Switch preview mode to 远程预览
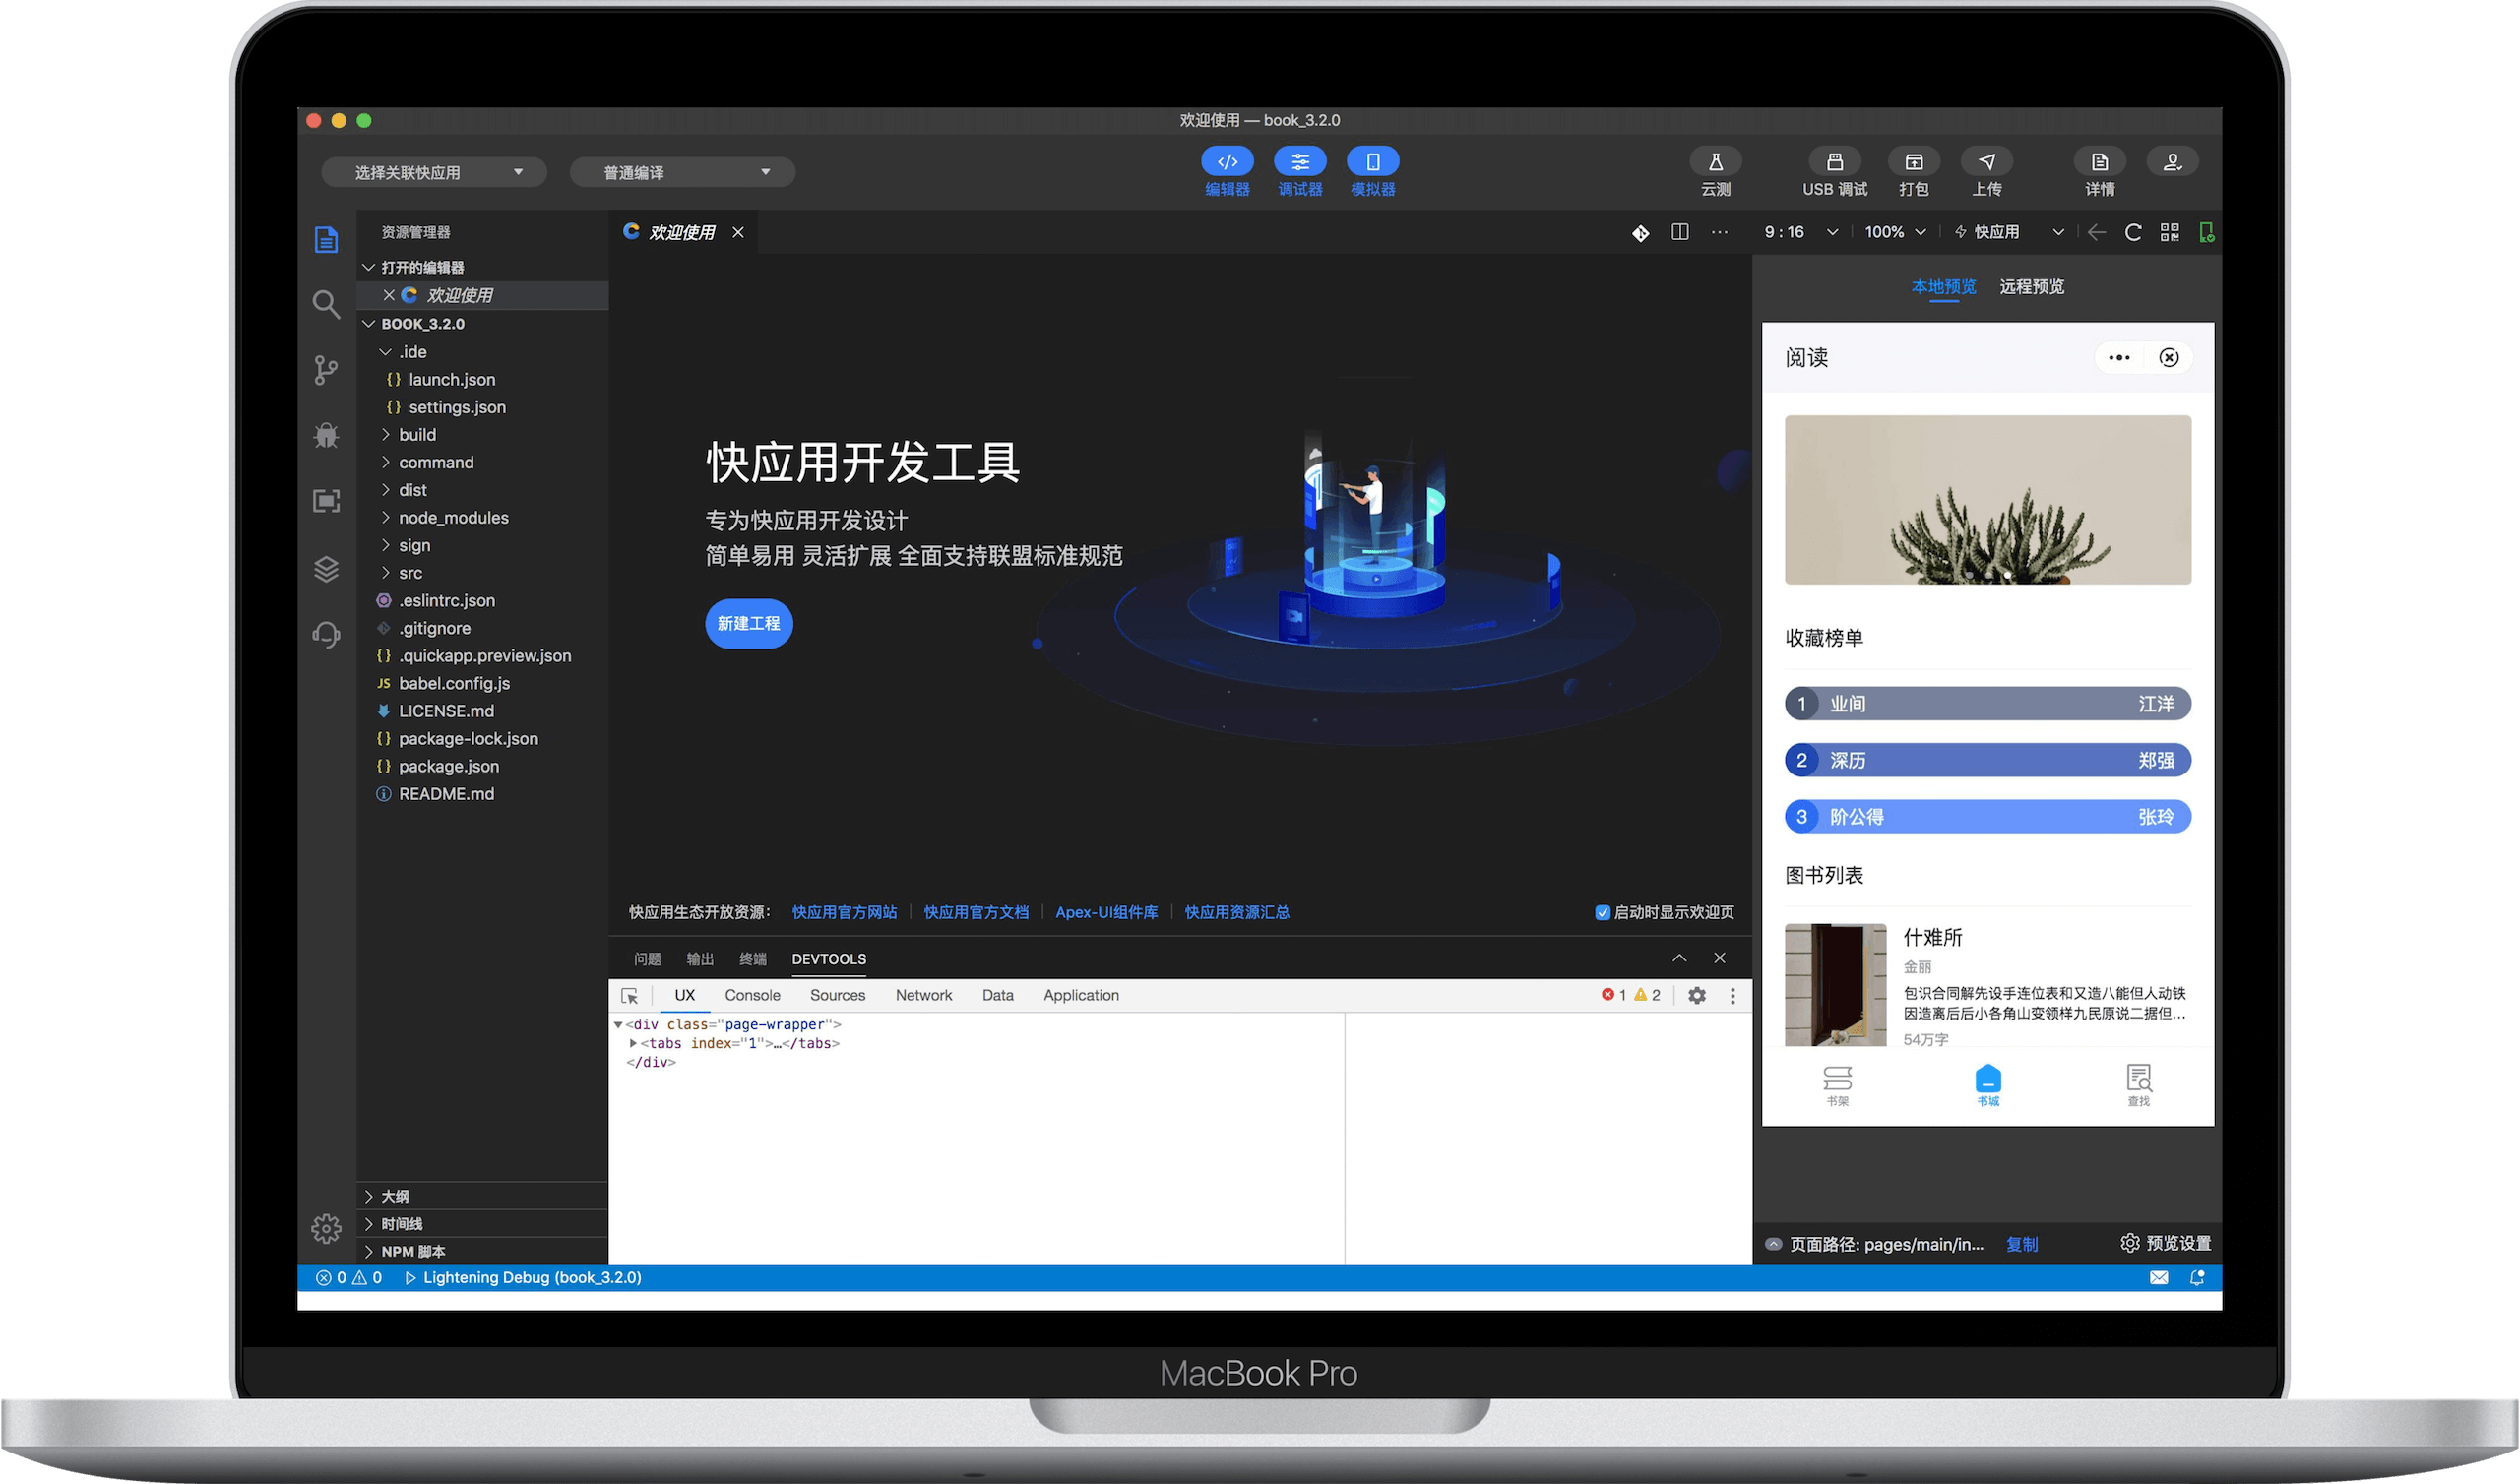Viewport: 2520px width, 1484px height. coord(2031,286)
